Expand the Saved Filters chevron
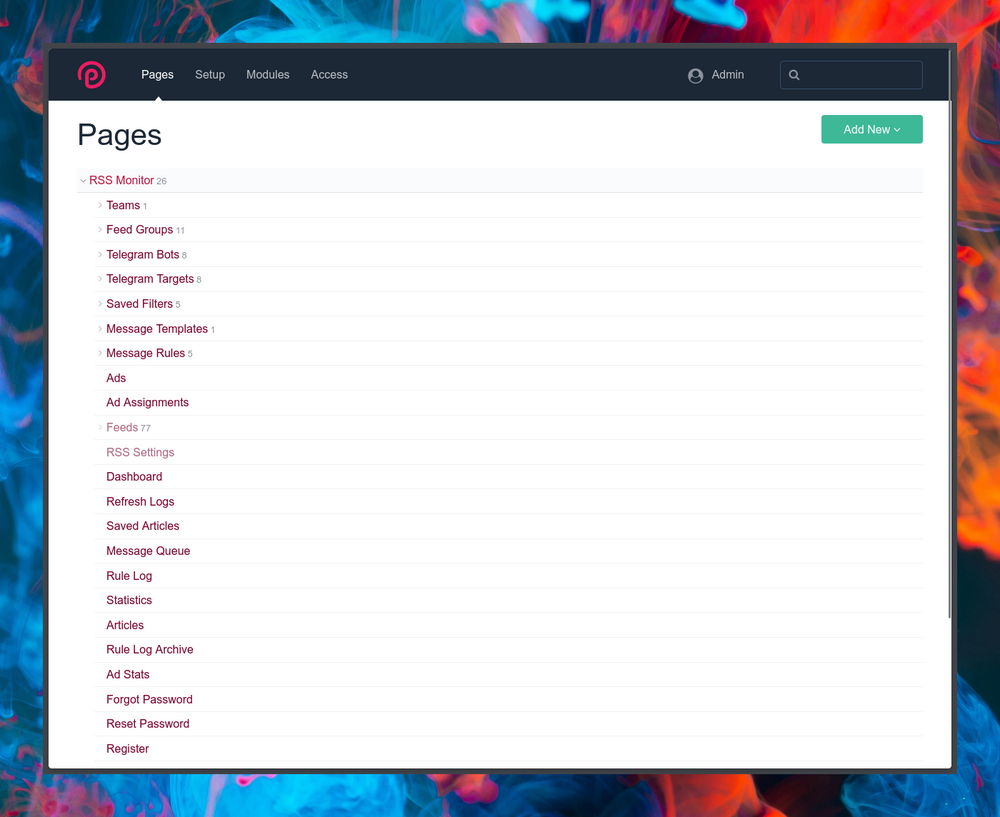This screenshot has height=817, width=1000. point(100,304)
